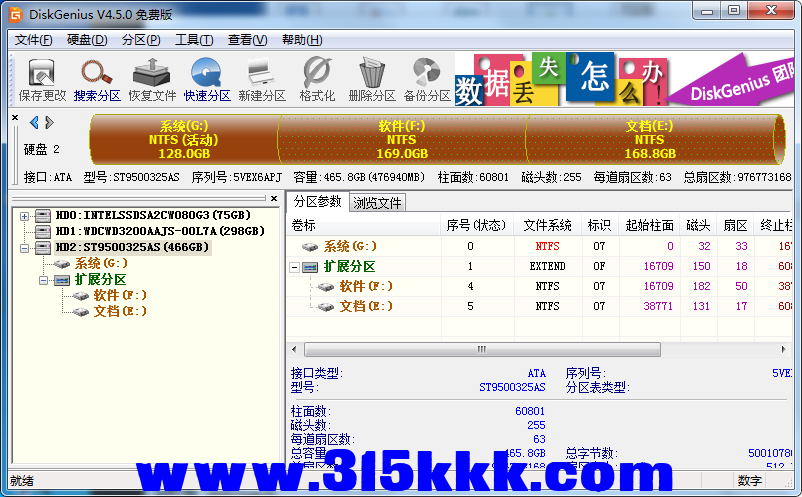Collapse the HD2 ST9500325AS disk node

(24, 248)
